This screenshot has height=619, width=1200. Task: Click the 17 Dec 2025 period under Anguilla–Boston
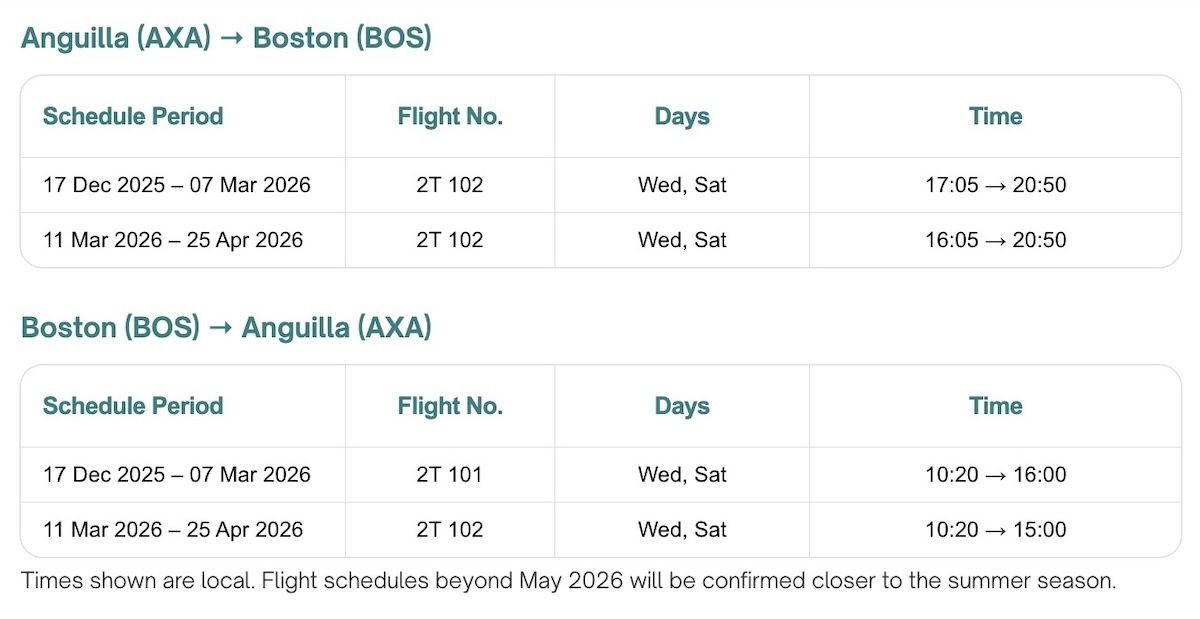pyautogui.click(x=177, y=185)
